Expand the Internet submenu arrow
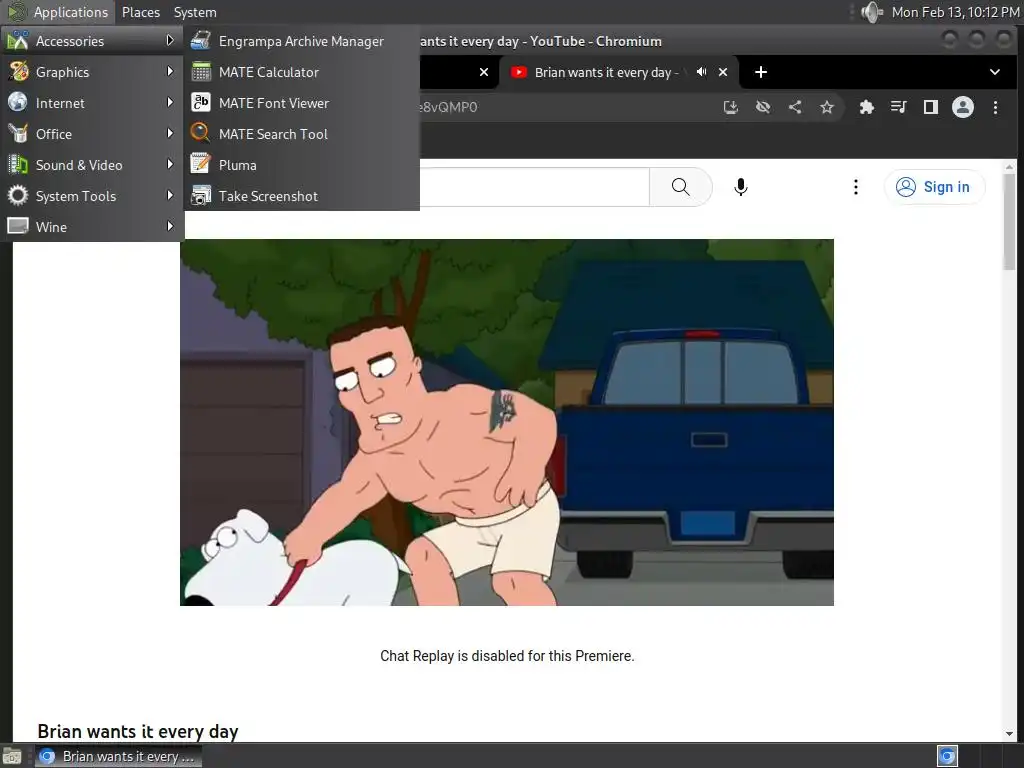The image size is (1024, 768). [x=170, y=103]
